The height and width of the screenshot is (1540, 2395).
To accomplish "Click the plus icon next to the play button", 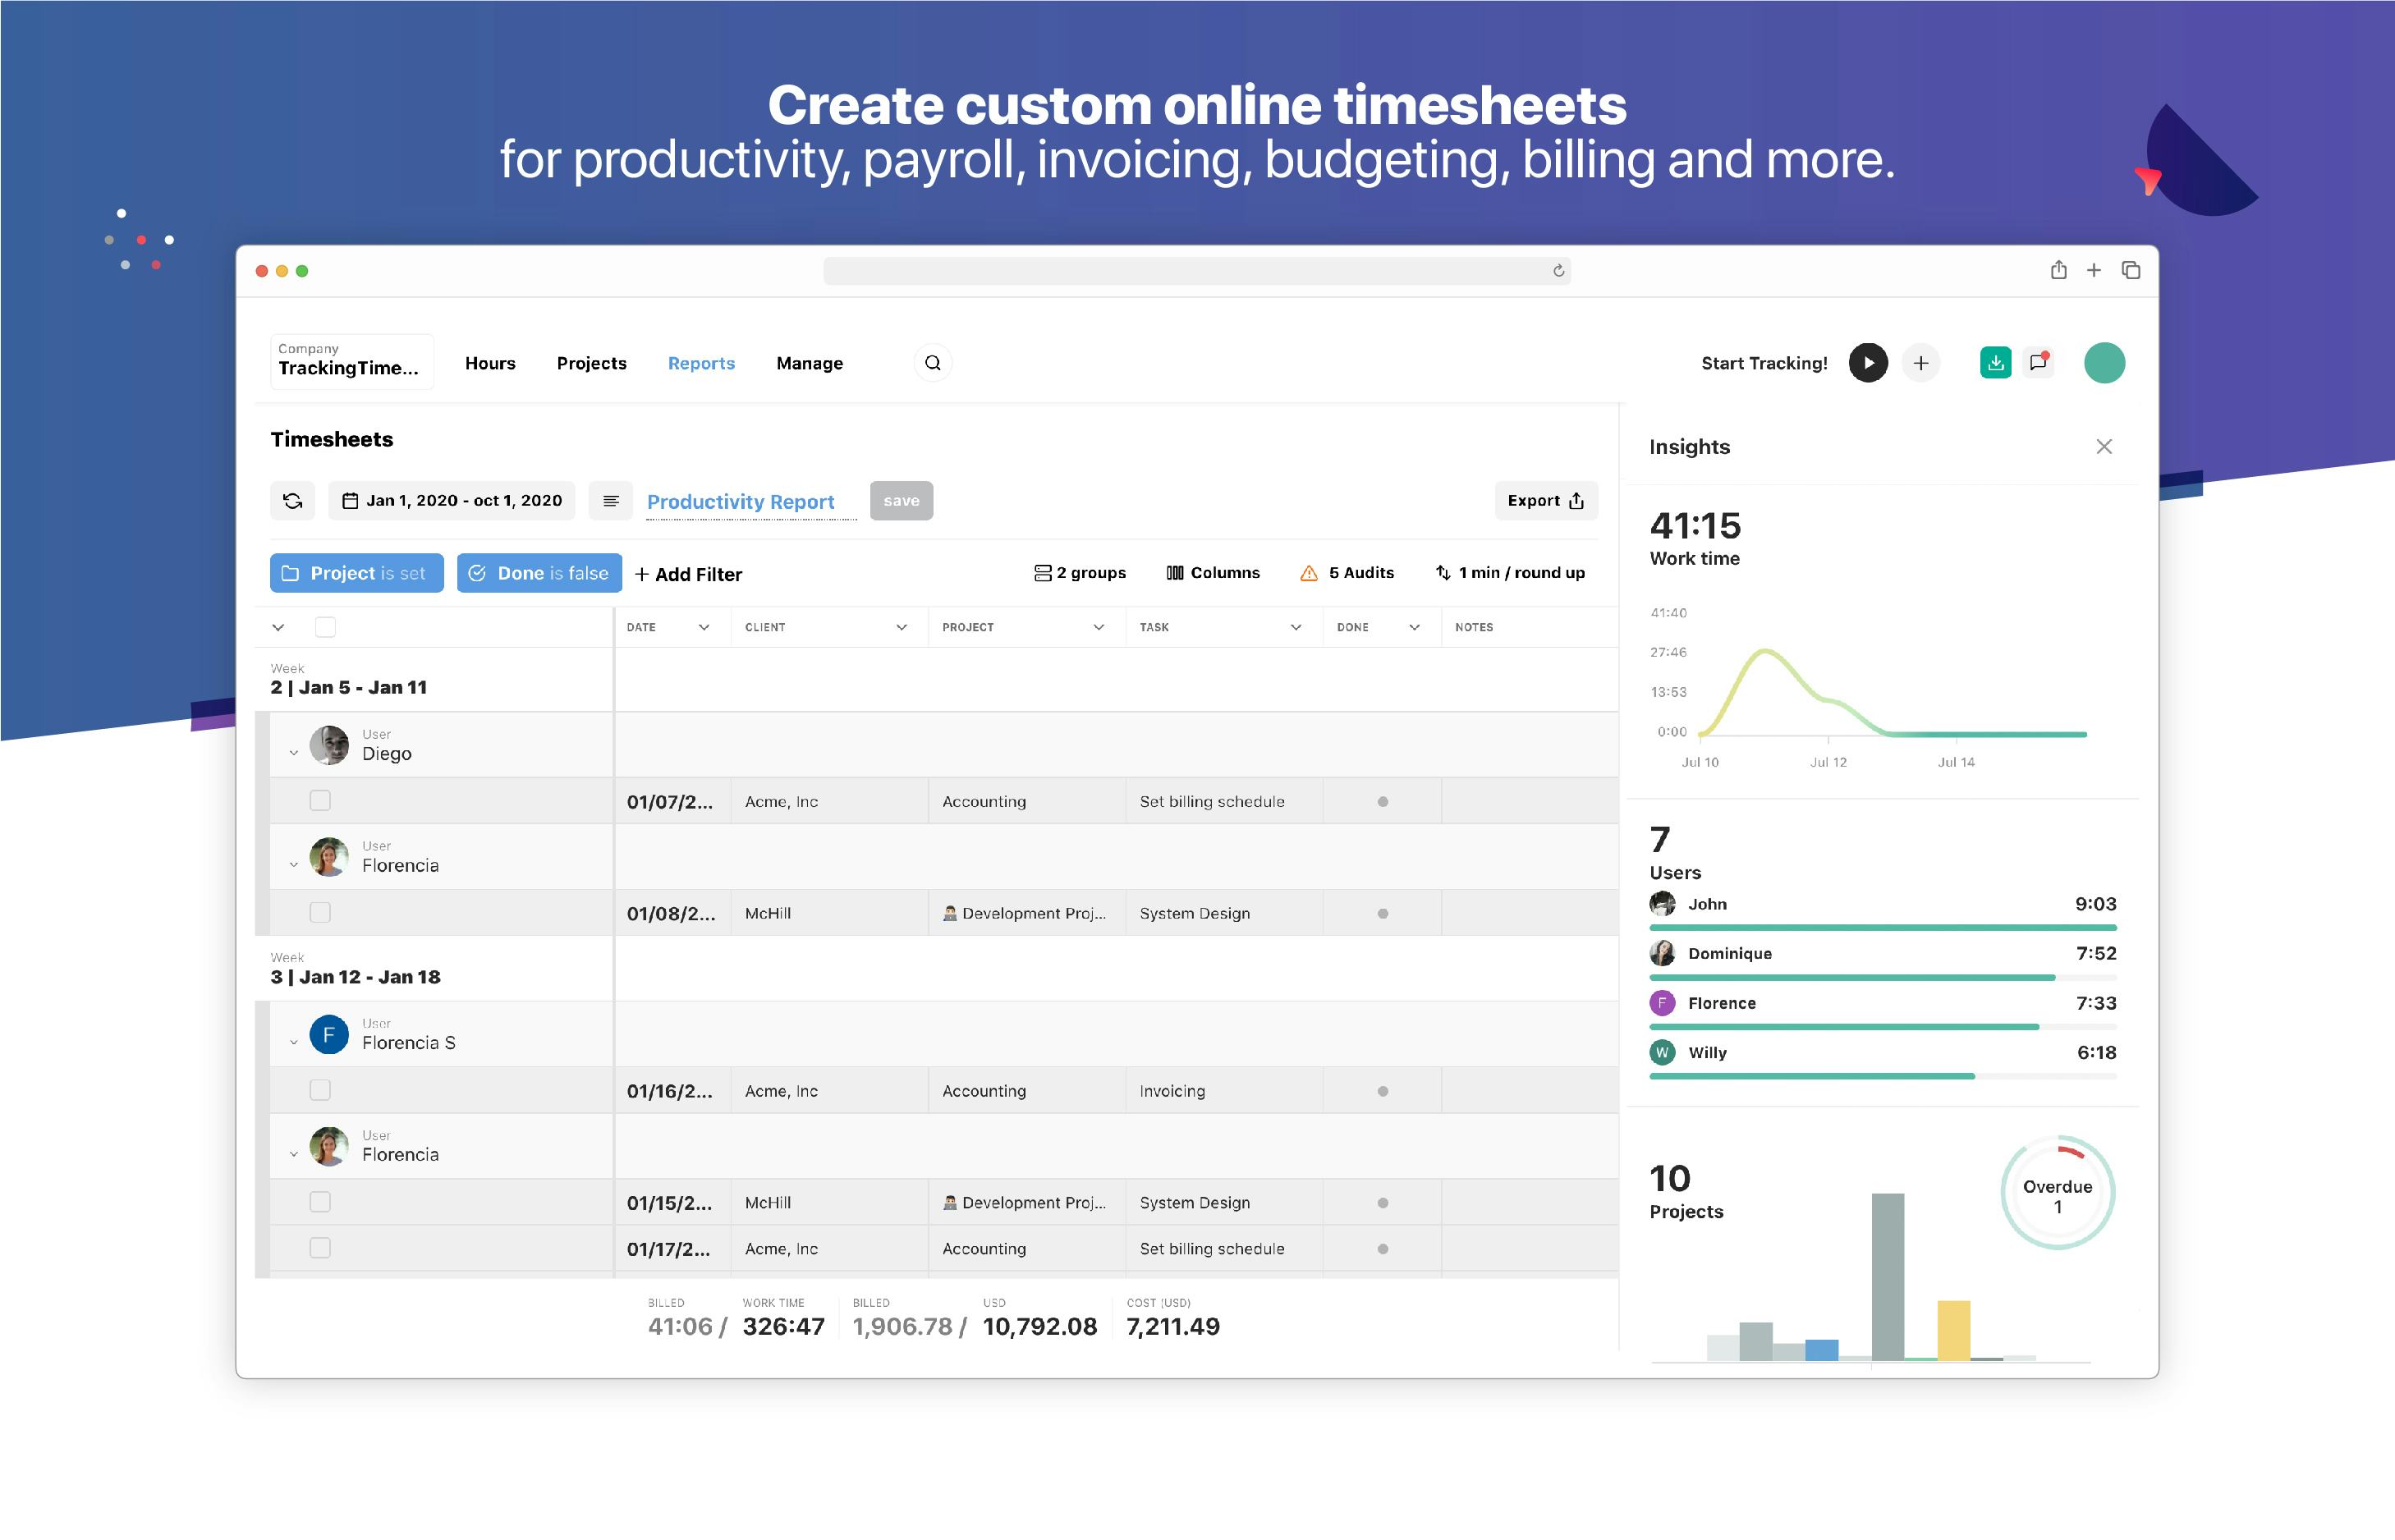I will click(x=1920, y=363).
